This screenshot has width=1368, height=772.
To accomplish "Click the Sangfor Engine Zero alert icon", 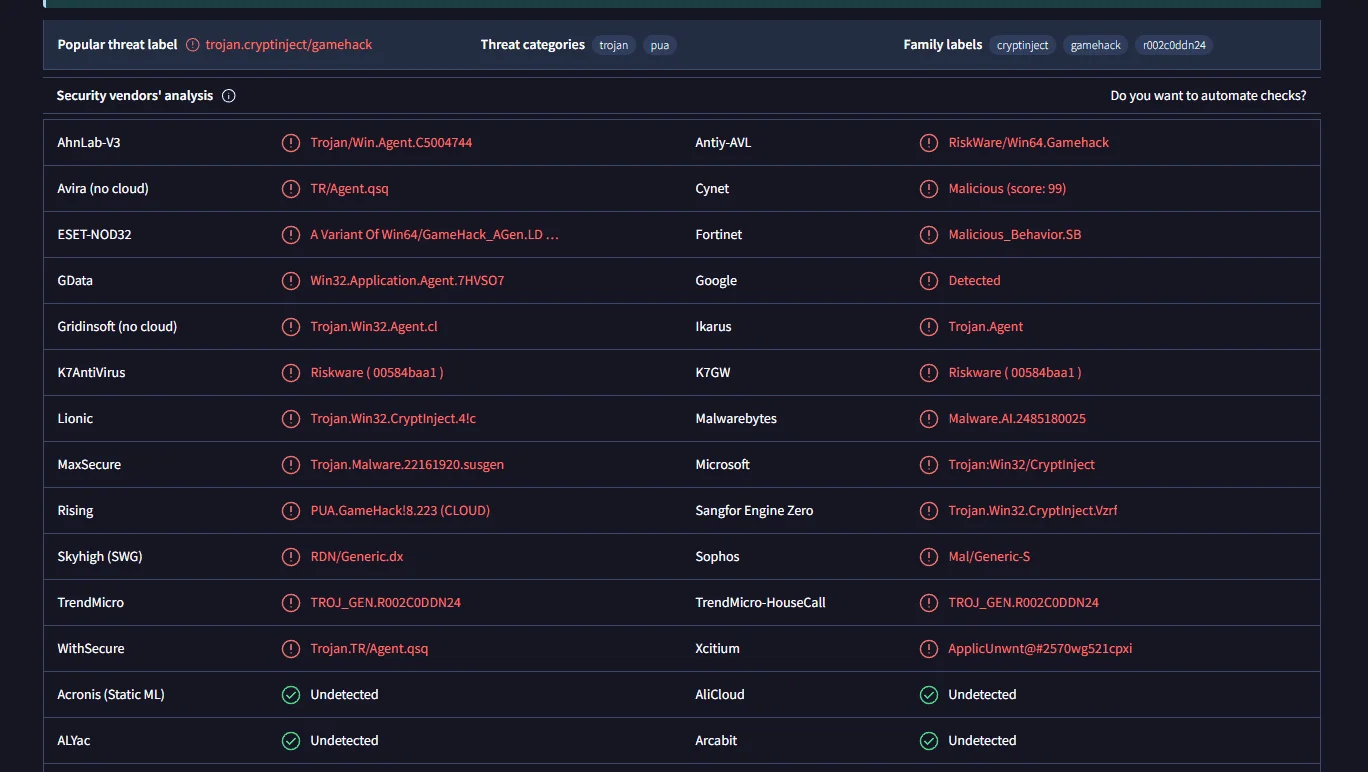I will [x=929, y=511].
